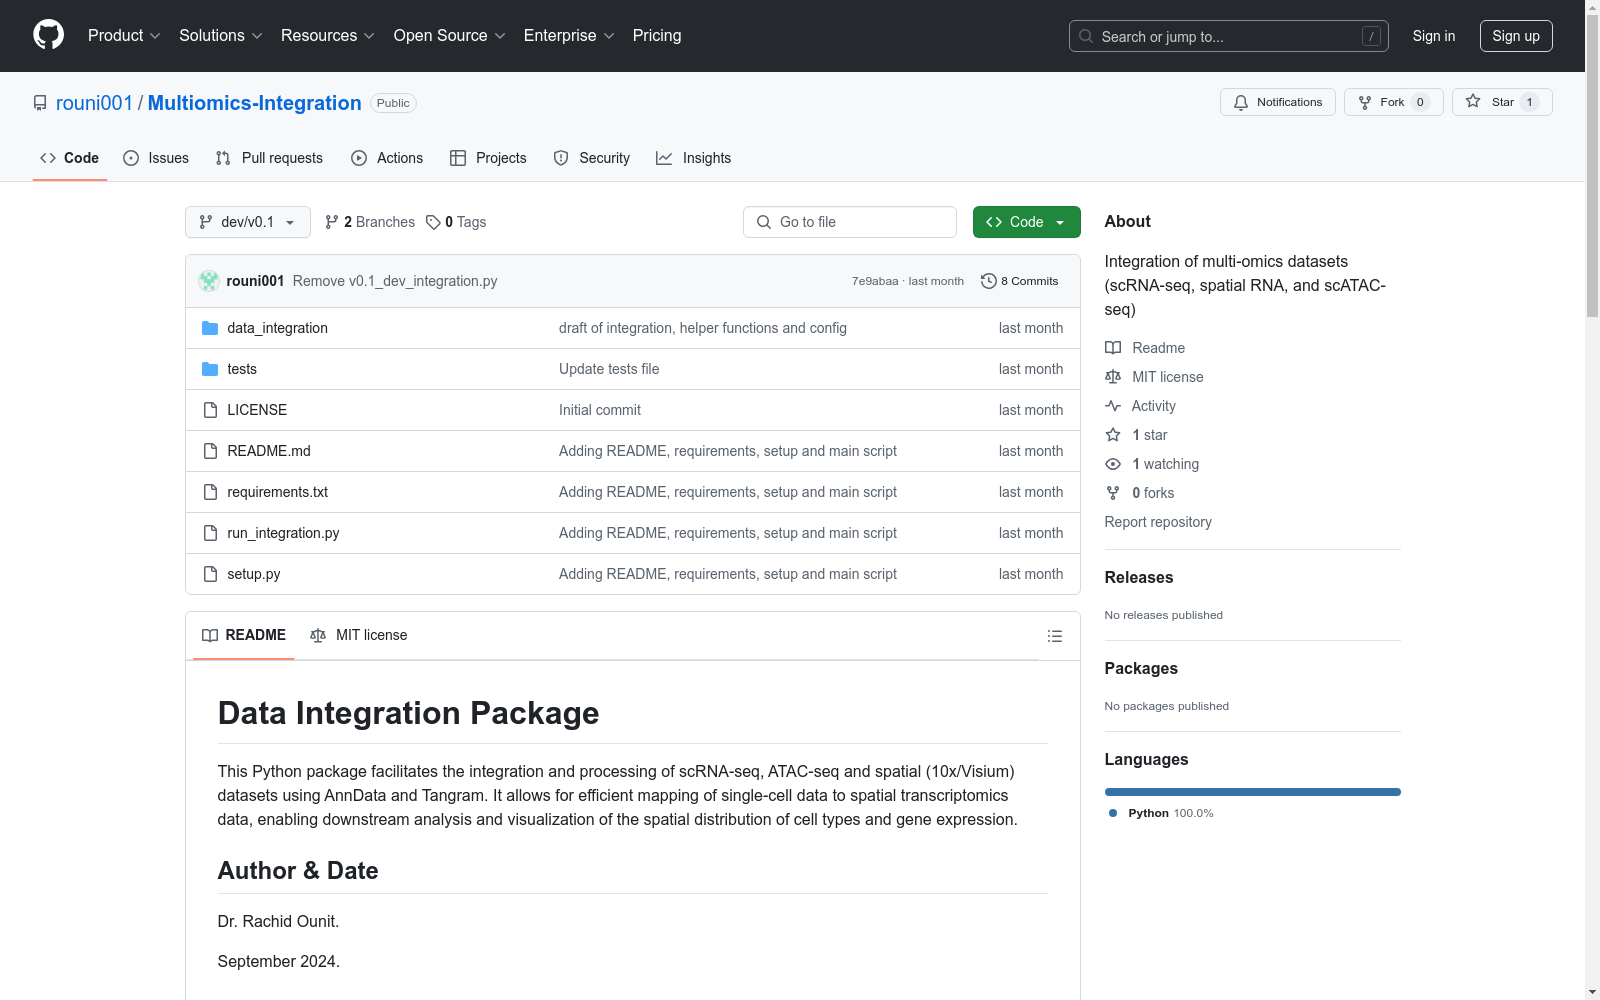The height and width of the screenshot is (1000, 1600).
Task: Click the Readme book icon in About
Action: tap(1113, 348)
